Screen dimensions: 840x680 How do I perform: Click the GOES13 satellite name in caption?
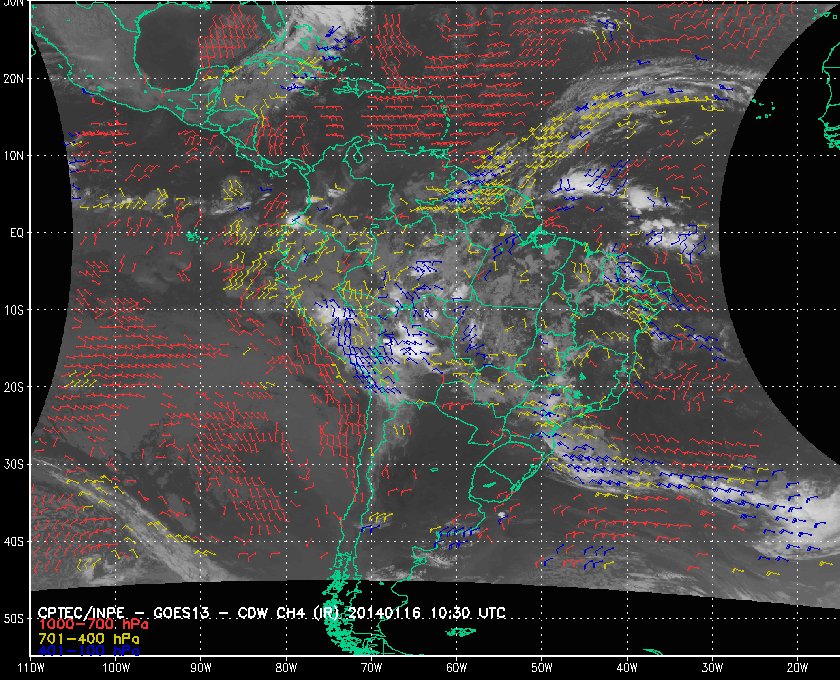point(181,613)
